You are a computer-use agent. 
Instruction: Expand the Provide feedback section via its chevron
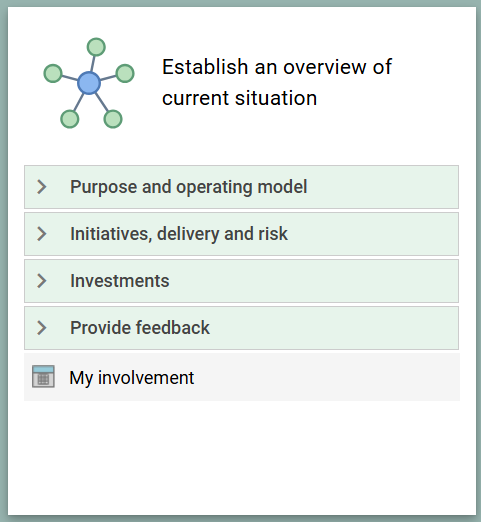(42, 328)
